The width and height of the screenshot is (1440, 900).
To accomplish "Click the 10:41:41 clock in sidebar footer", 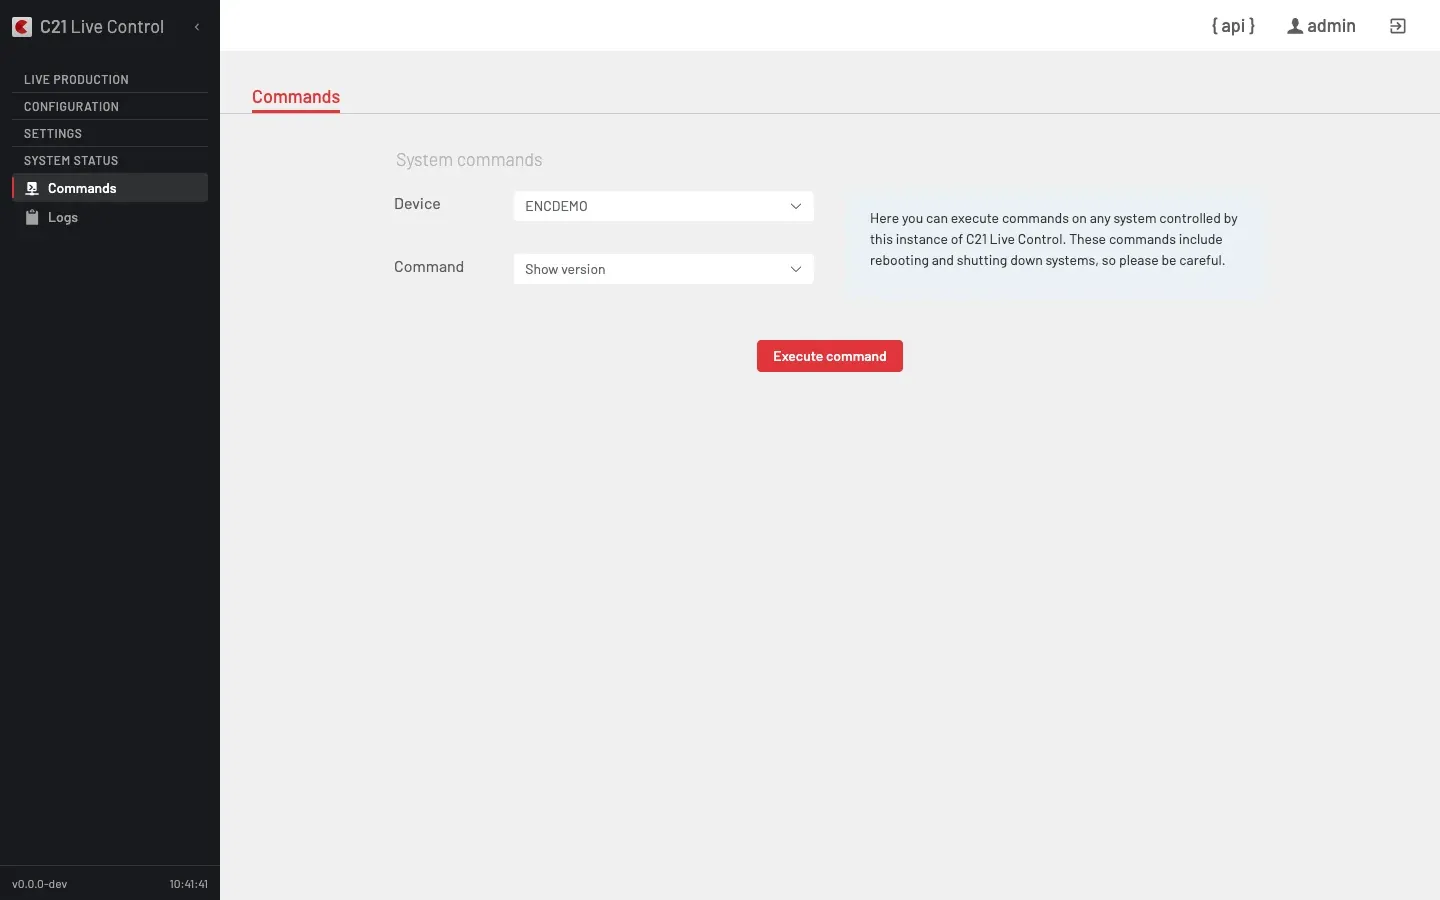I will pyautogui.click(x=189, y=884).
